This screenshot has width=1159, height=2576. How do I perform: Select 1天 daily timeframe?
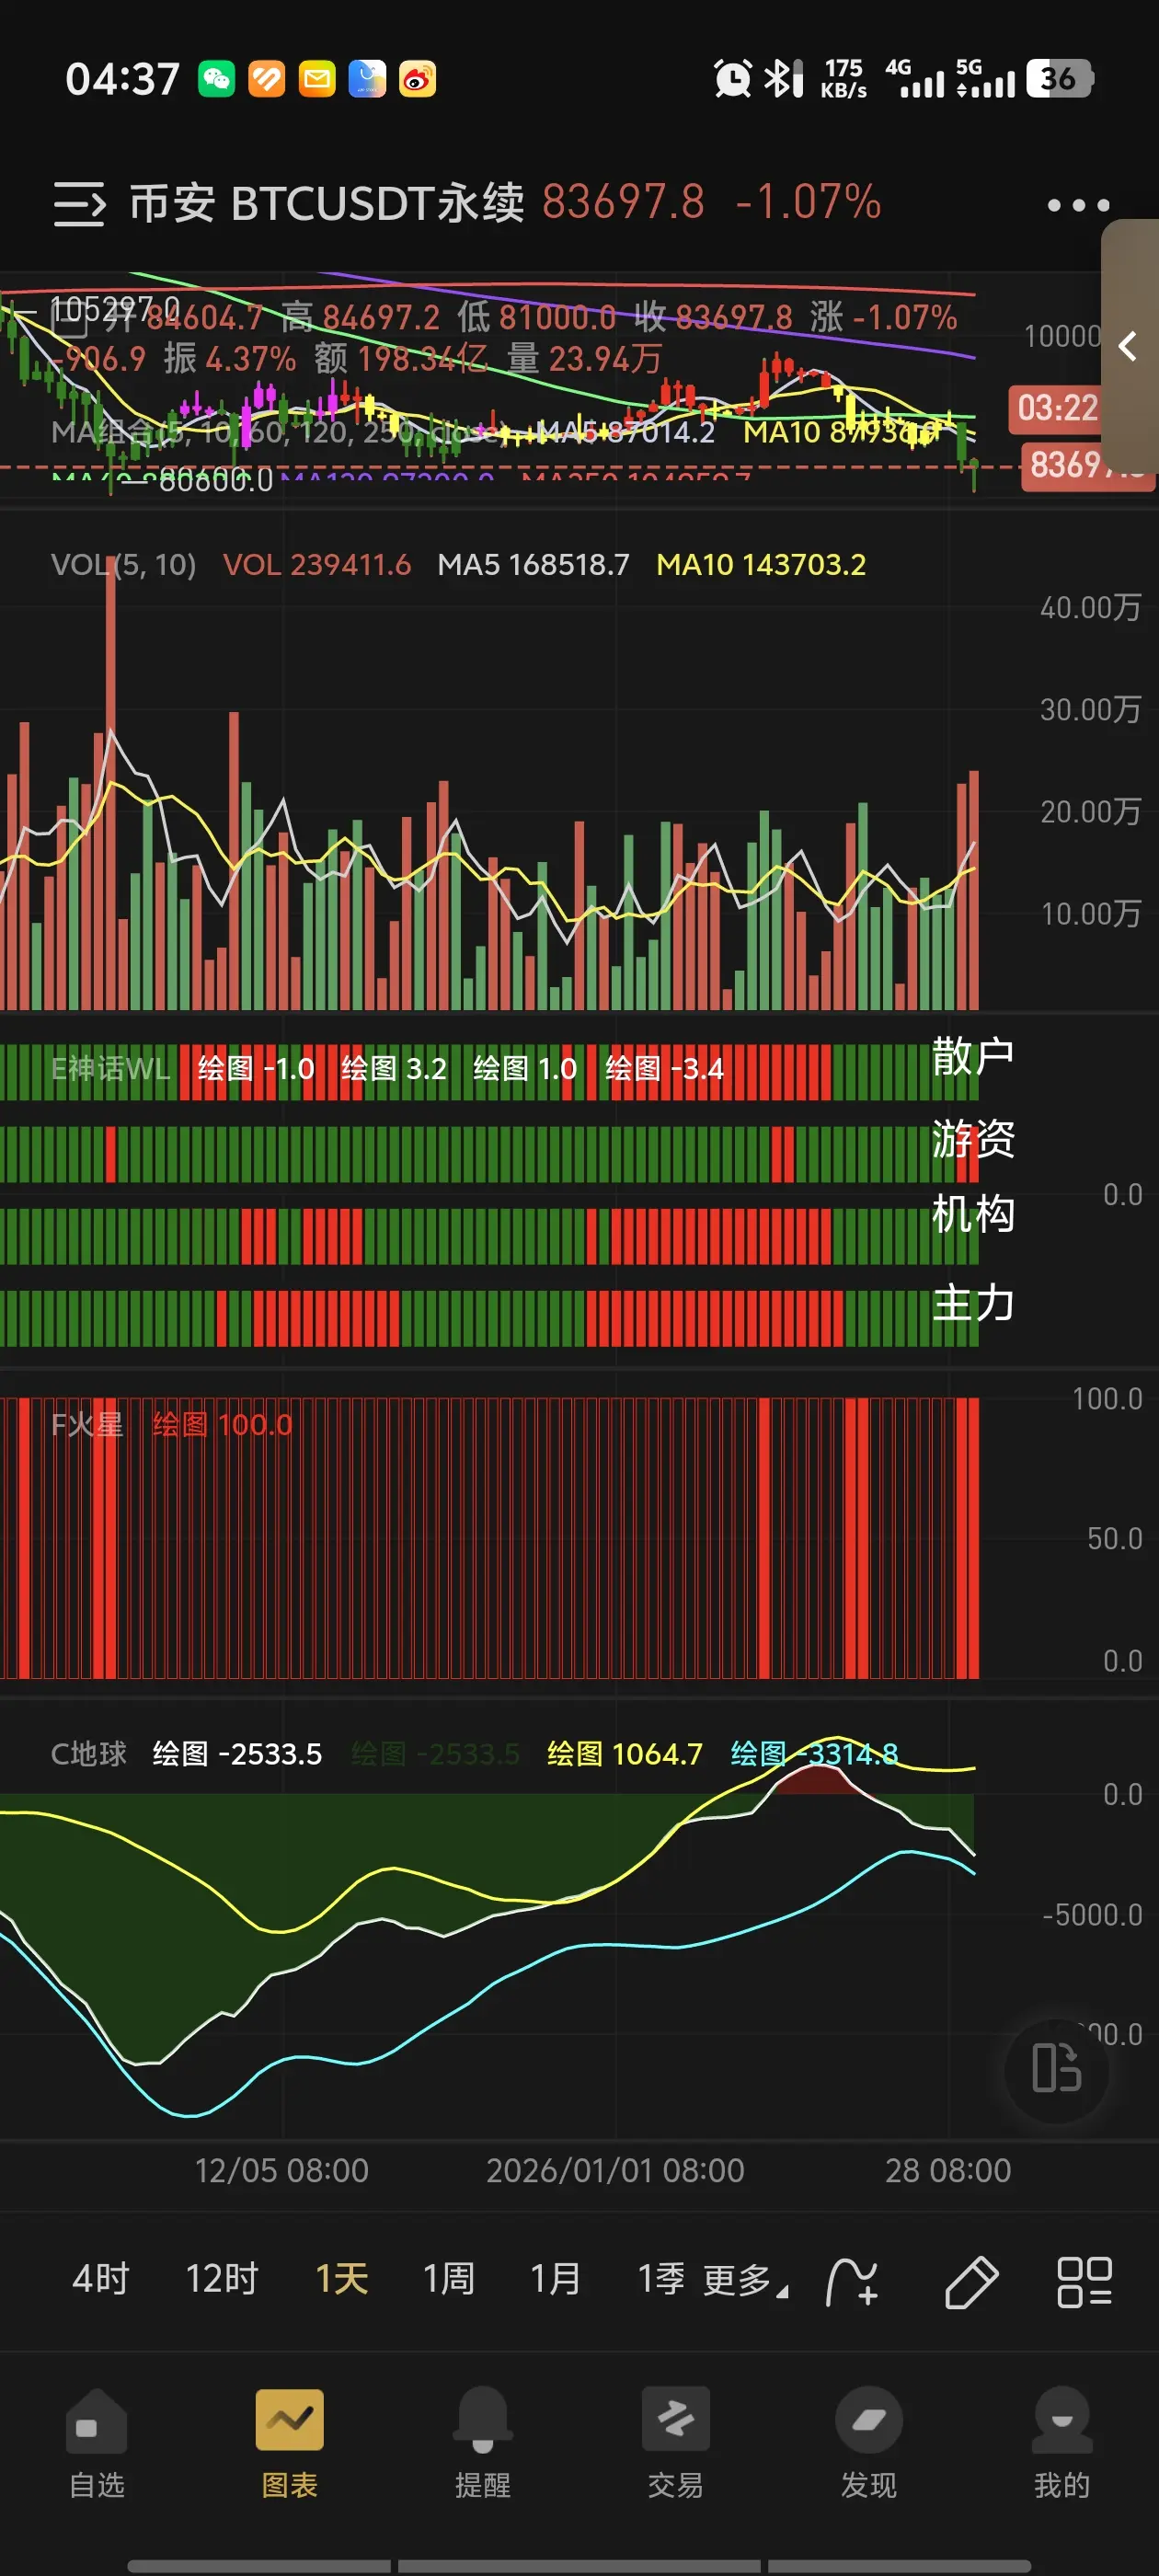click(342, 2279)
